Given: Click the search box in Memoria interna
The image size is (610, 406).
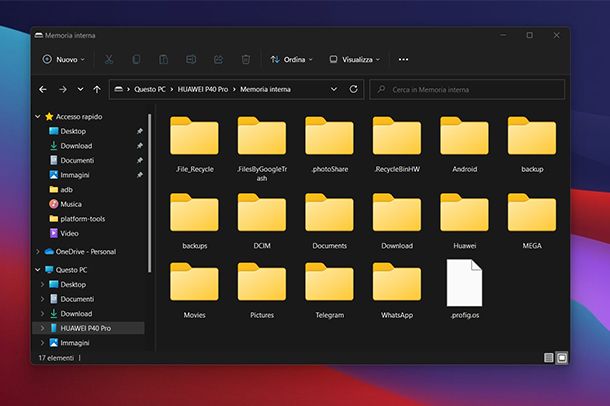Looking at the screenshot, I should coord(470,89).
